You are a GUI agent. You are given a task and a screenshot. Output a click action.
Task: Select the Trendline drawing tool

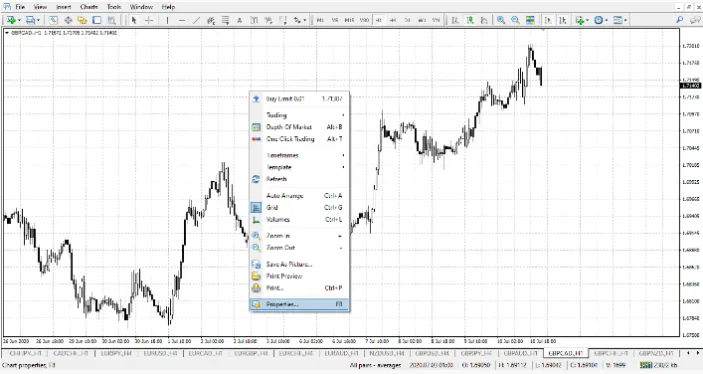196,20
